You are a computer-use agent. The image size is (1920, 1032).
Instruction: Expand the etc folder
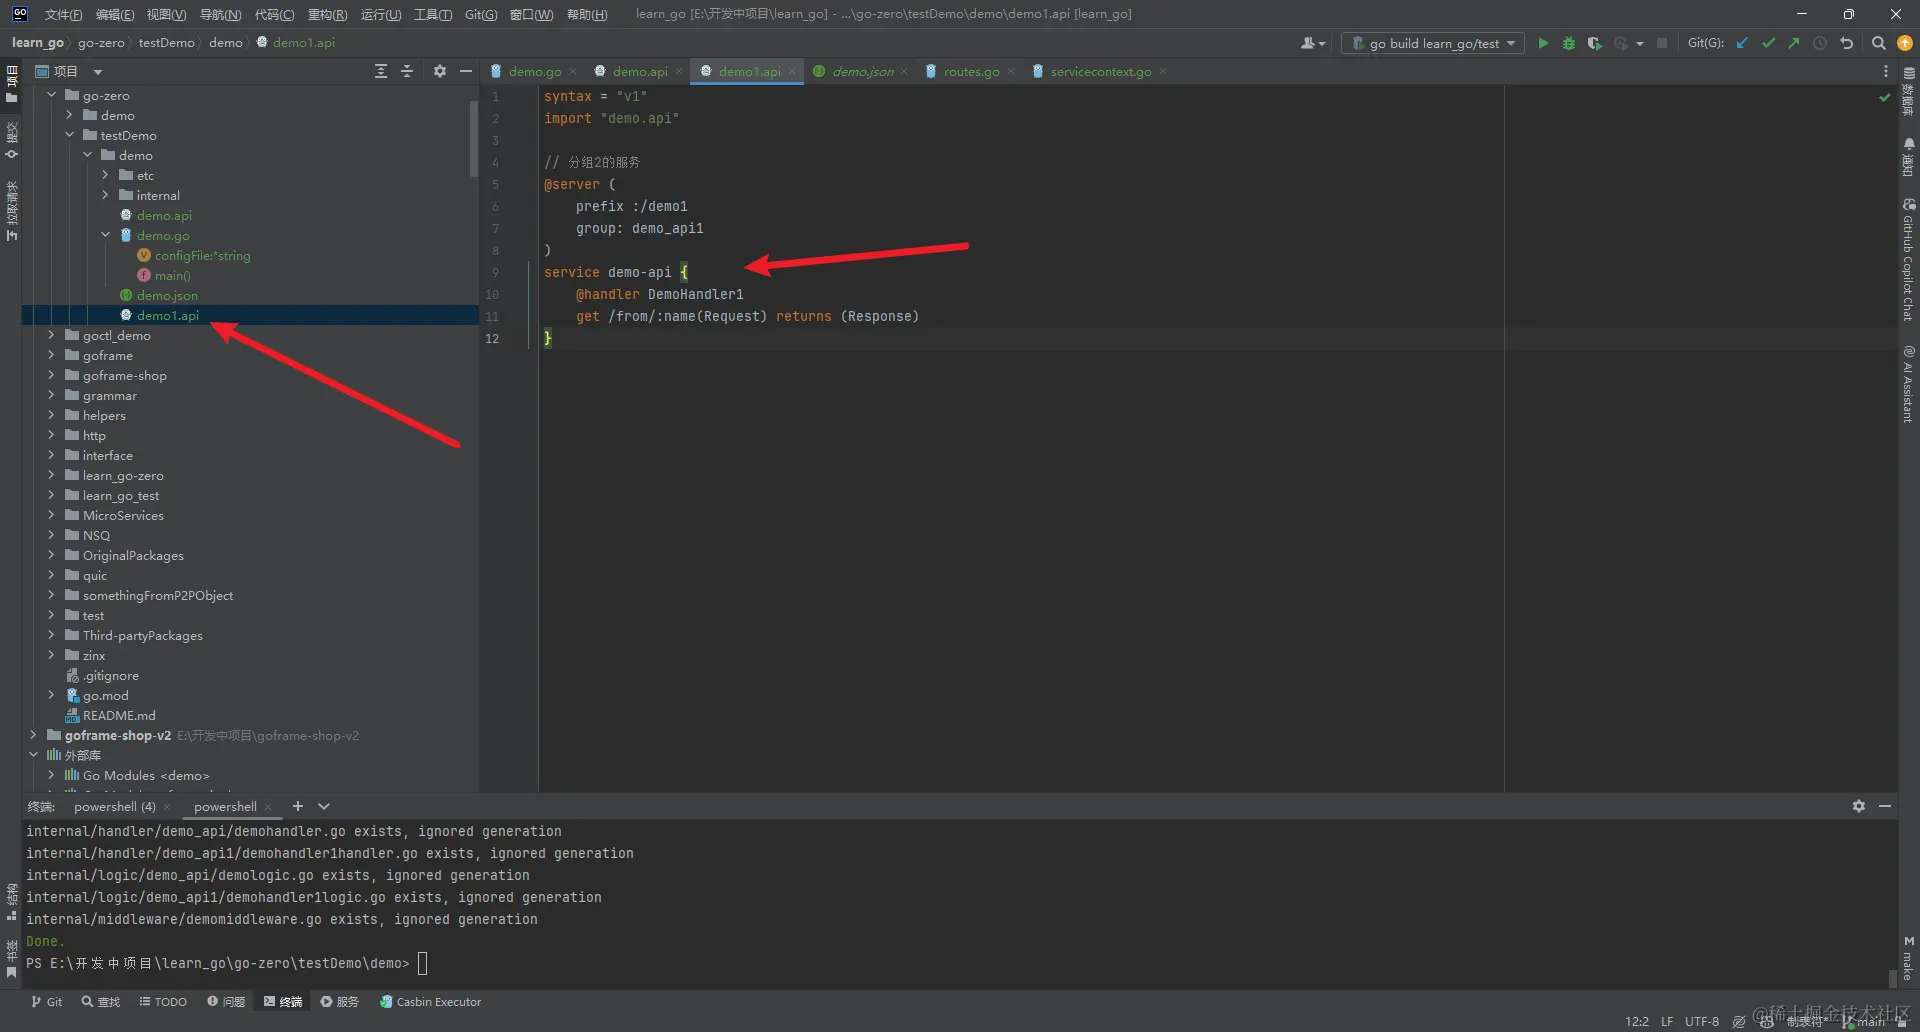(x=105, y=175)
